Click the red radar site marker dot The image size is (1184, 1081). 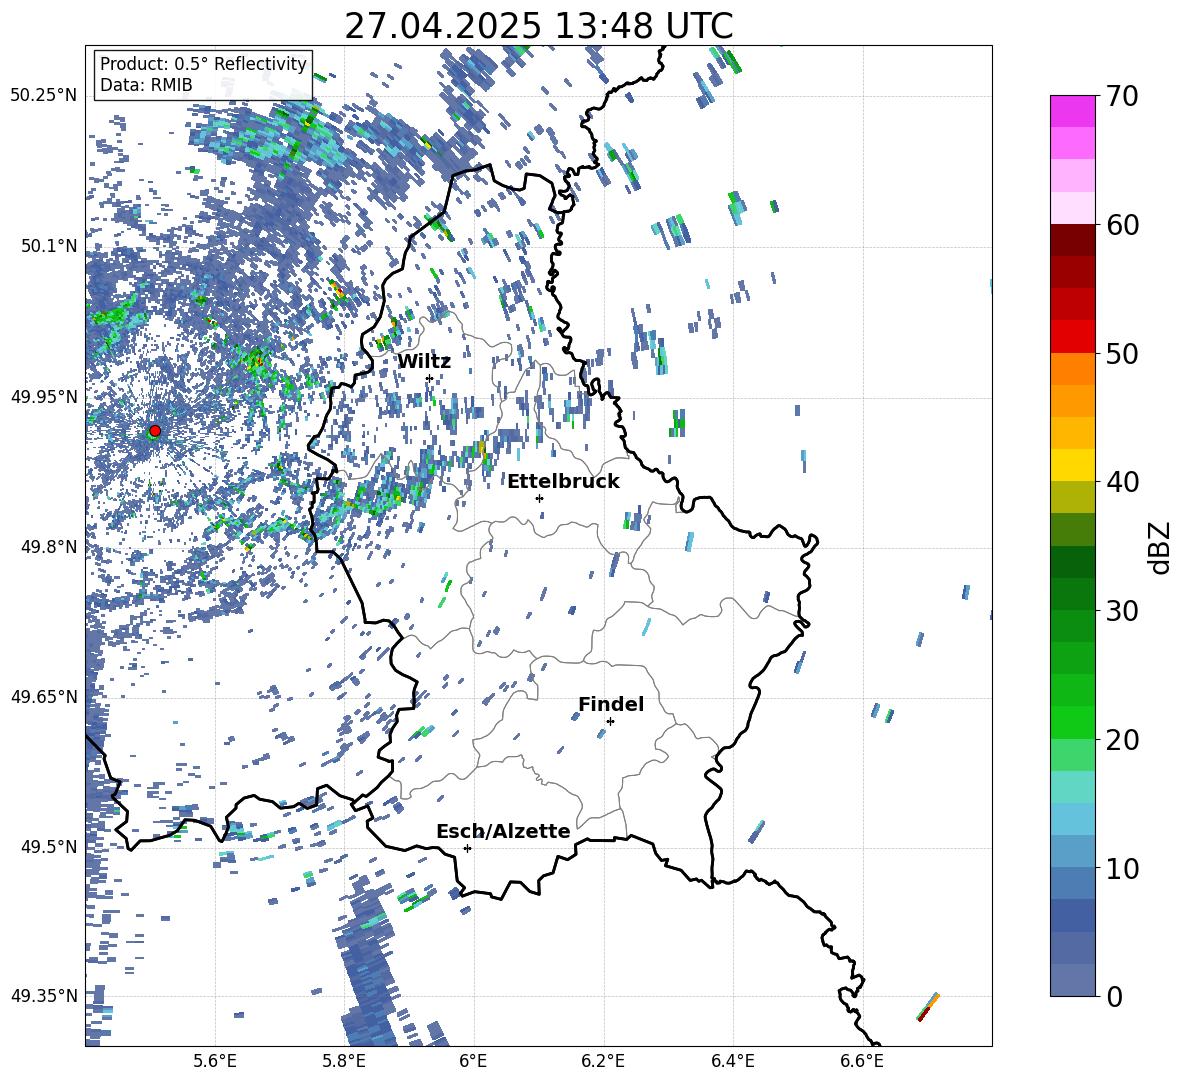[x=155, y=431]
